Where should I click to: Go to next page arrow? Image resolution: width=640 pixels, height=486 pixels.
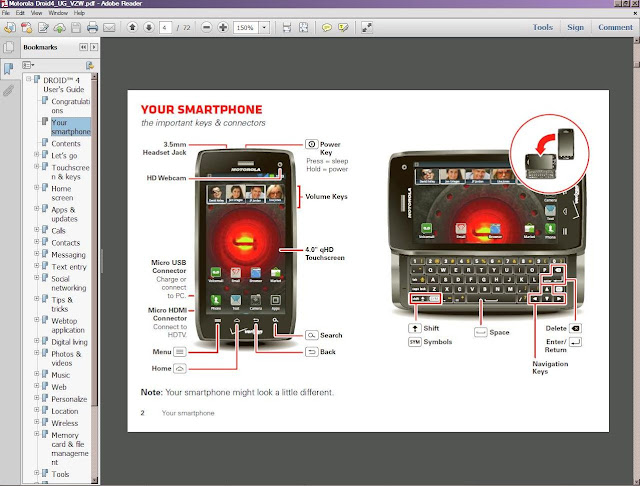[149, 27]
